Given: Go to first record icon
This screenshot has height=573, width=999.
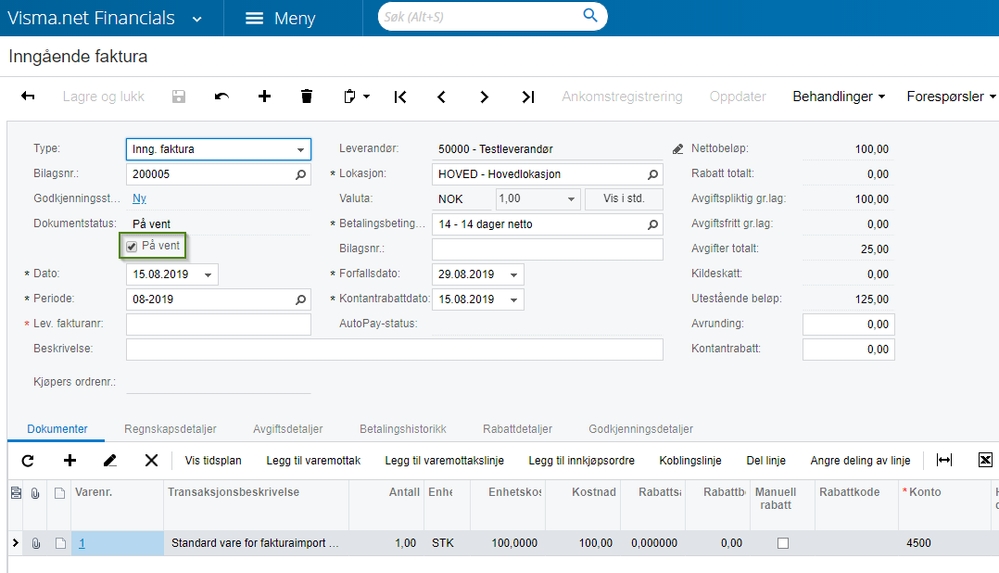Looking at the screenshot, I should 400,97.
